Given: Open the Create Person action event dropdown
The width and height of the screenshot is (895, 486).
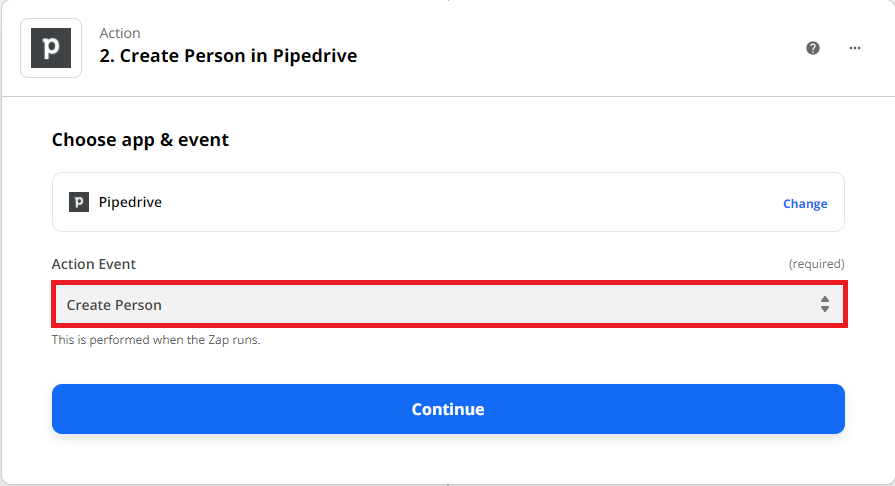Looking at the screenshot, I should coord(449,304).
